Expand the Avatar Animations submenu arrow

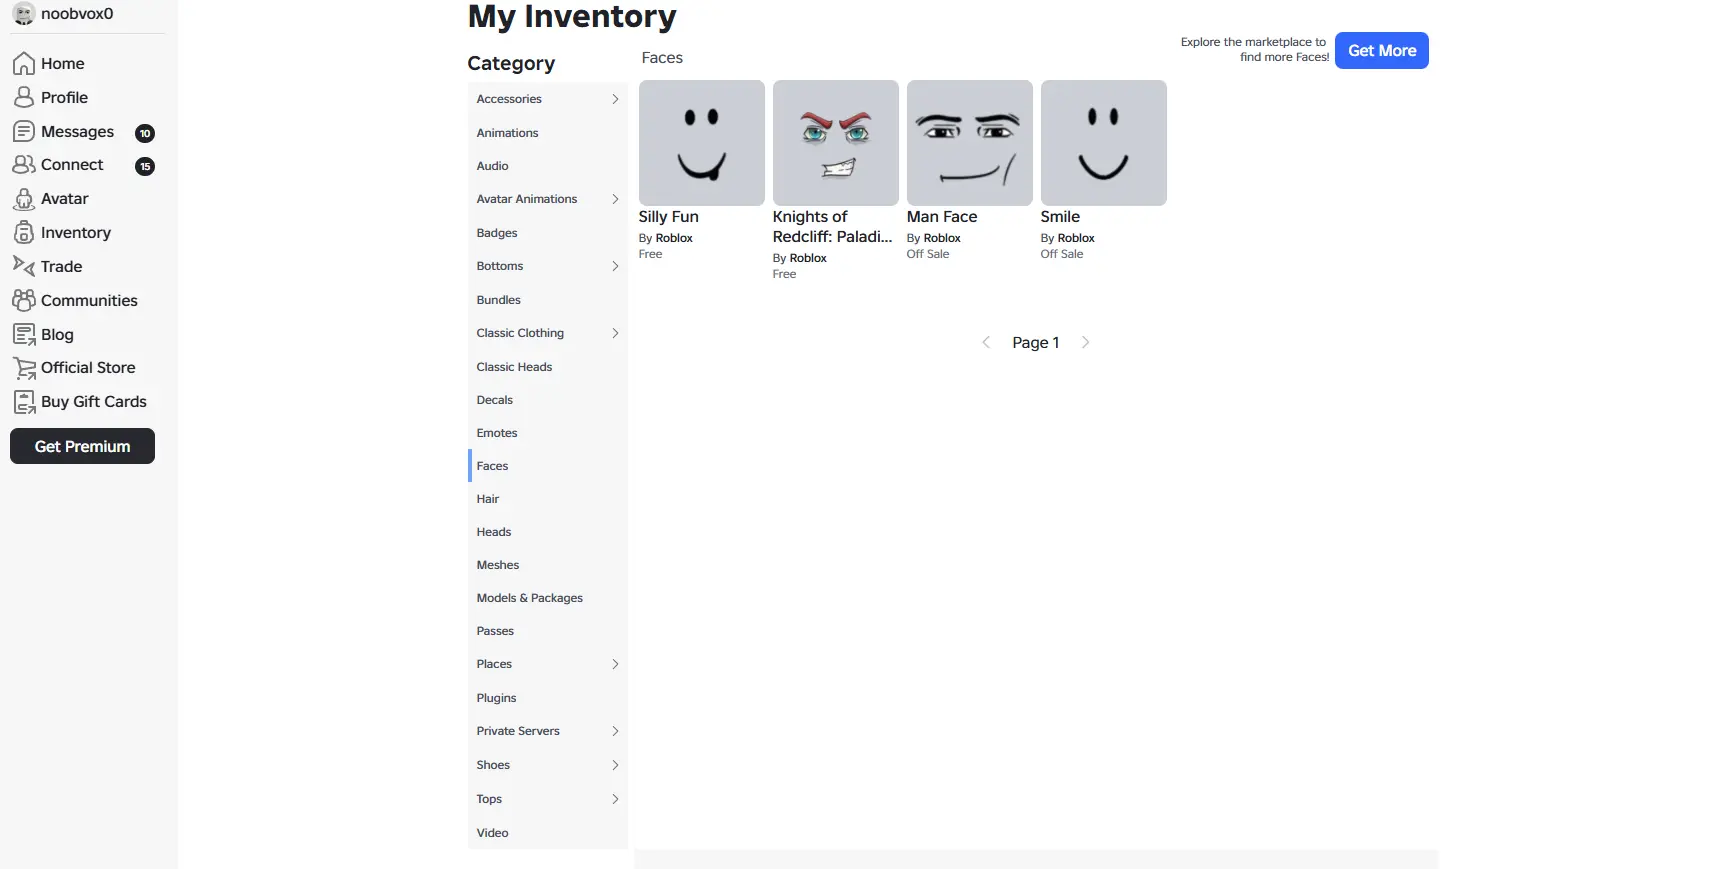(x=615, y=199)
